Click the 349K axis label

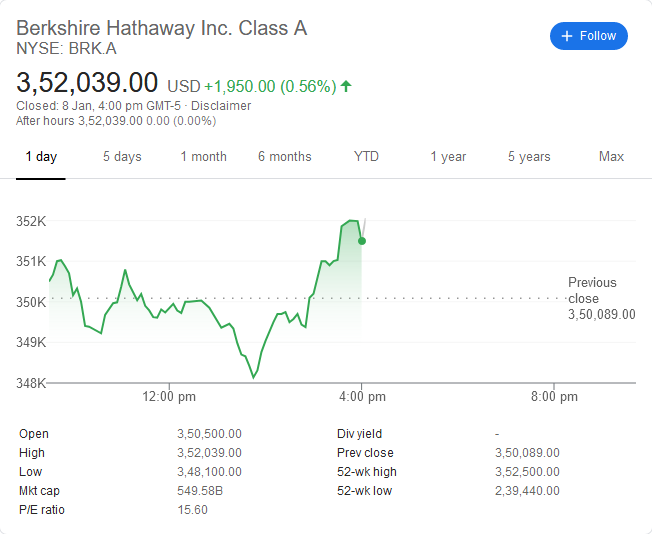(31, 342)
